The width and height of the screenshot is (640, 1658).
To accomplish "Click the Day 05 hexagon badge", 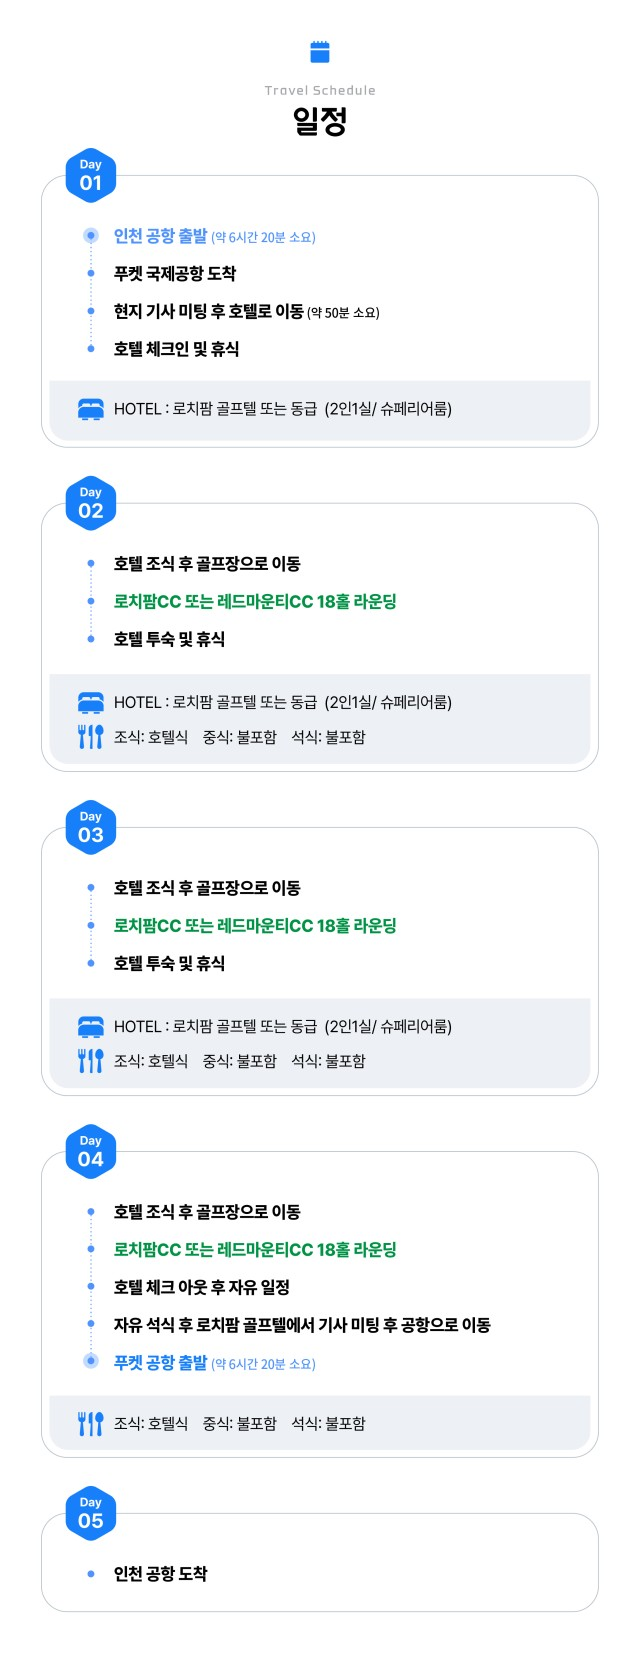I will [x=91, y=1513].
